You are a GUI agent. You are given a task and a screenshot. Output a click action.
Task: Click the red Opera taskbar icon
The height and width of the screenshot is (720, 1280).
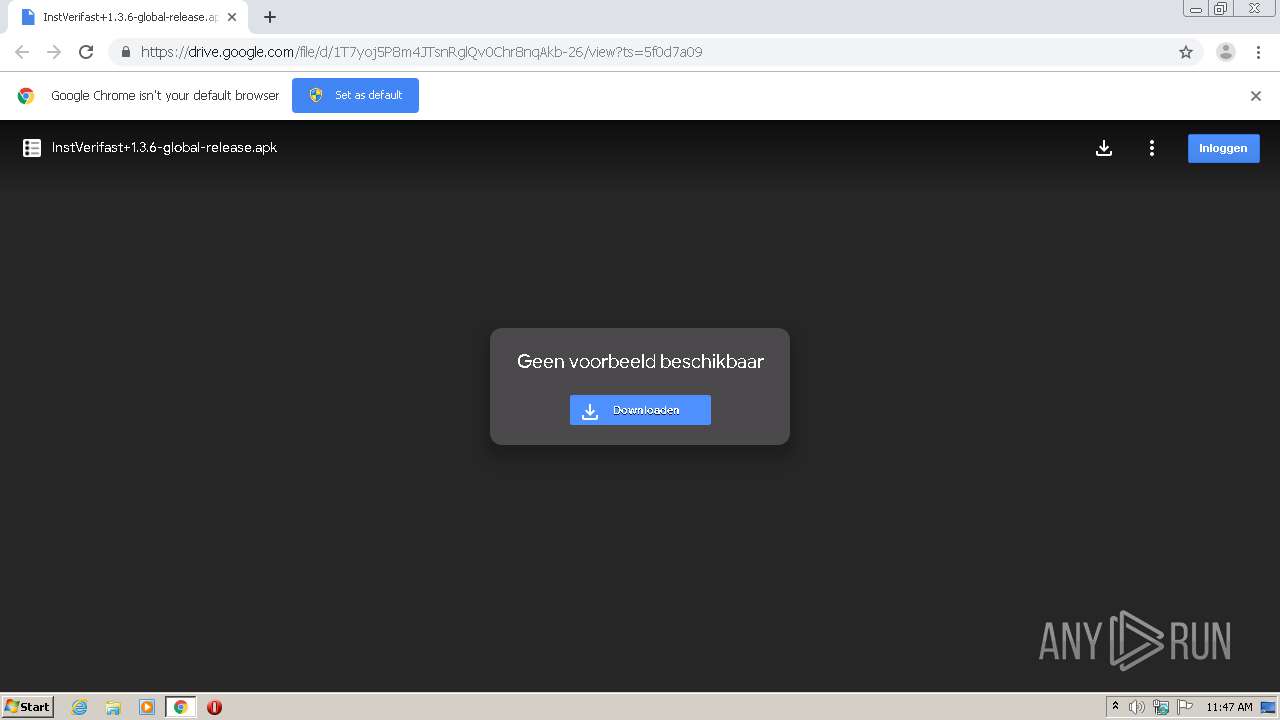[214, 707]
